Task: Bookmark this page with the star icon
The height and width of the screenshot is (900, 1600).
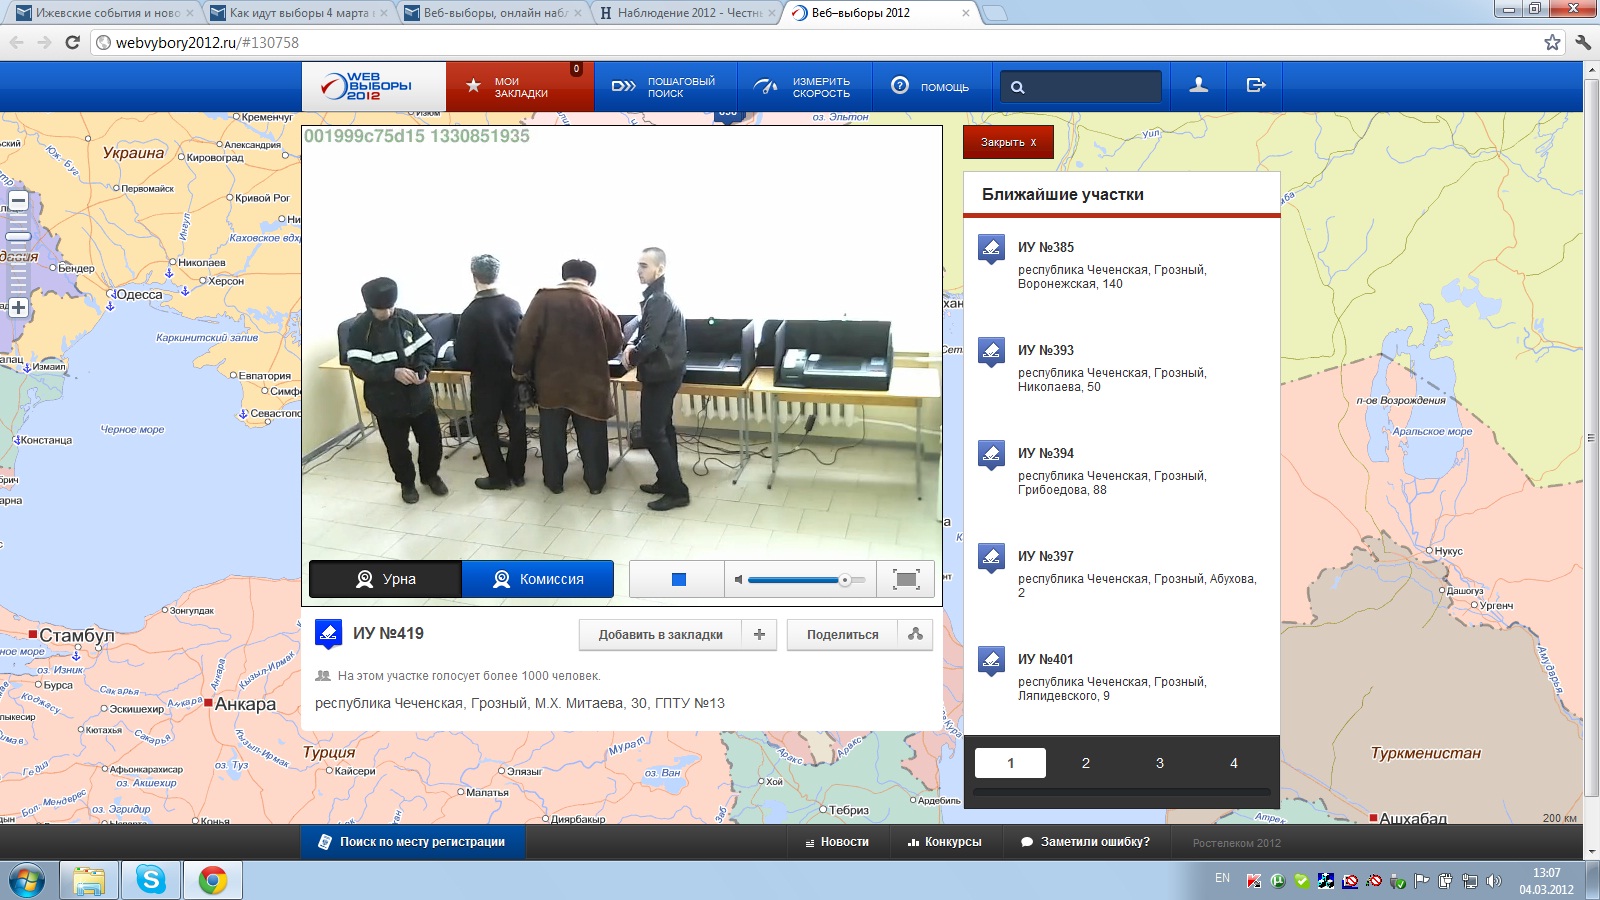Action: [1551, 42]
